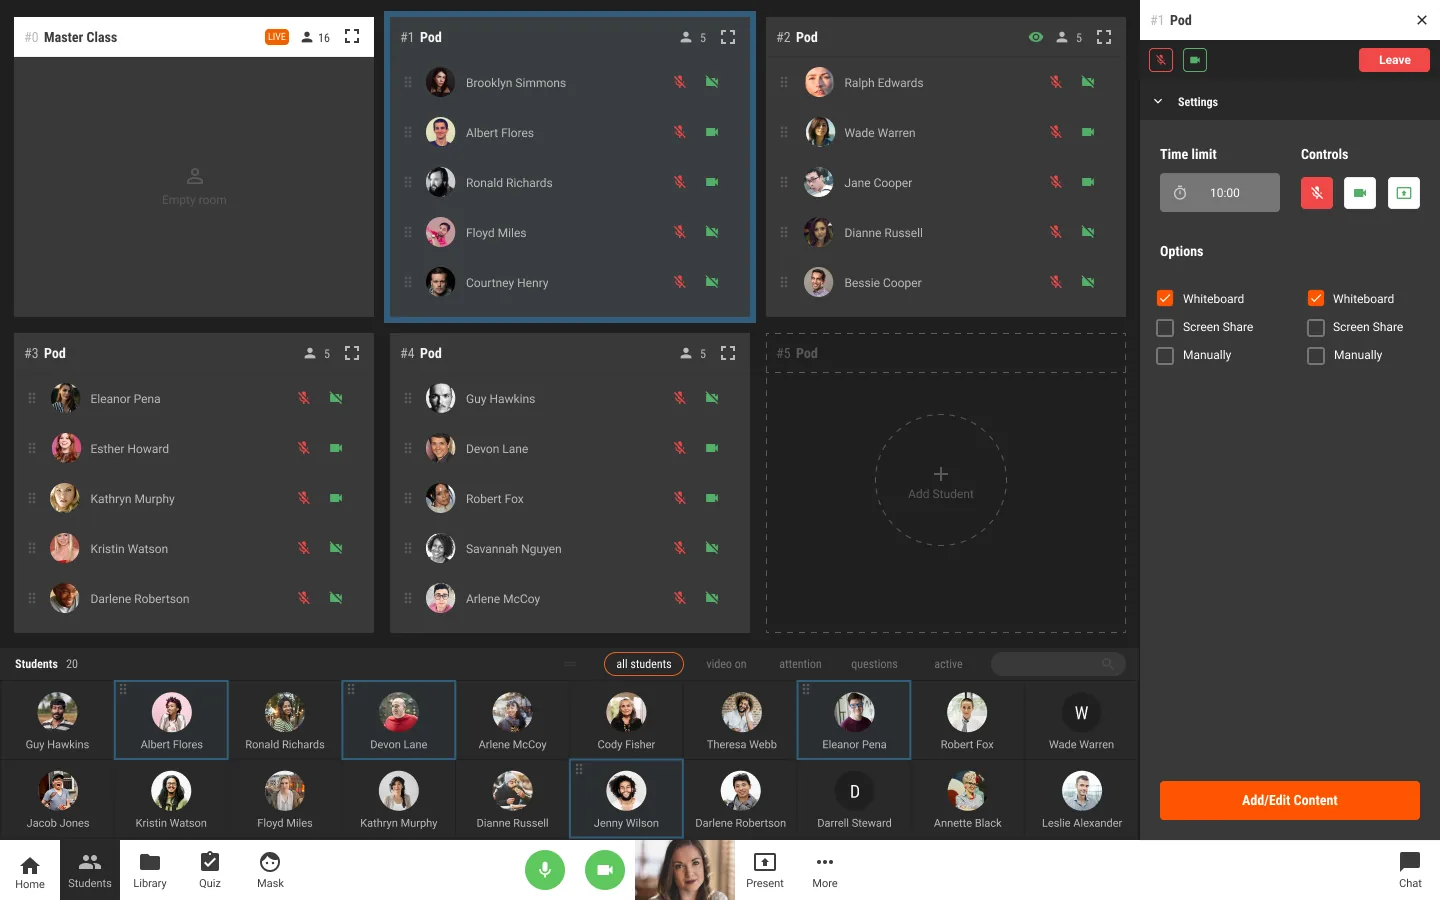
Task: Expand Pod #3 to fullscreen
Action: [x=352, y=353]
